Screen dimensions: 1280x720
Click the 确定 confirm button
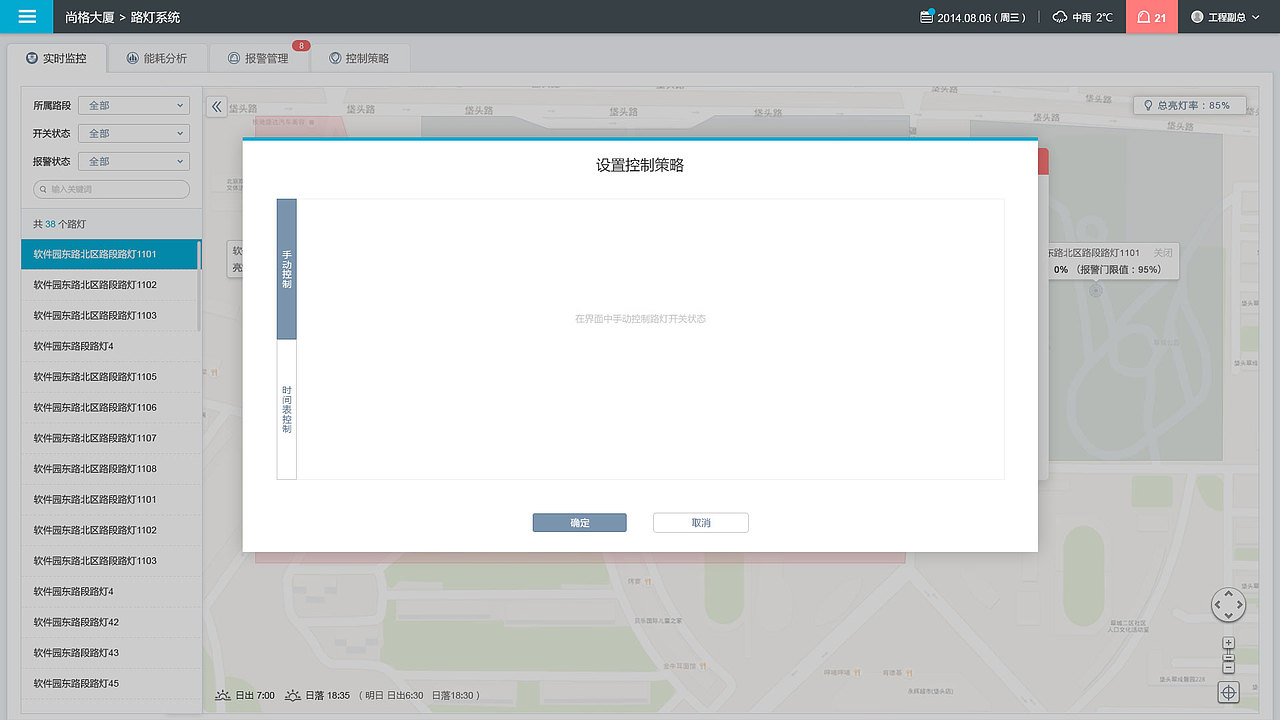click(579, 522)
